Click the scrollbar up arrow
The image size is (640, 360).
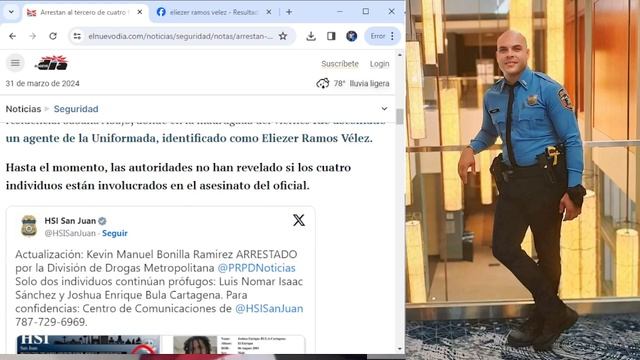400,55
